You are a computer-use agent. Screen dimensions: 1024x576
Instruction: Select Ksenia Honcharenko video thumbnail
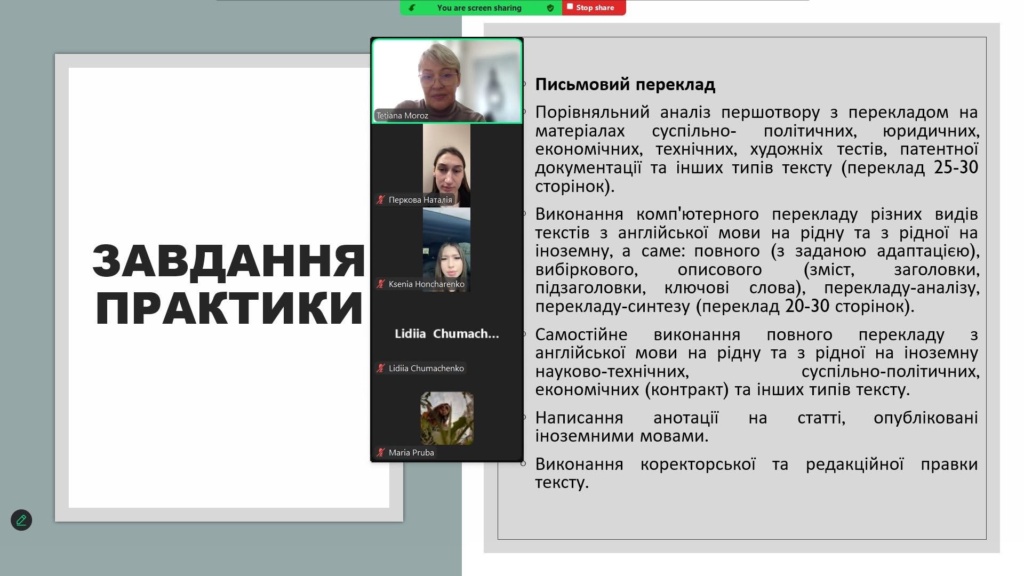point(447,249)
